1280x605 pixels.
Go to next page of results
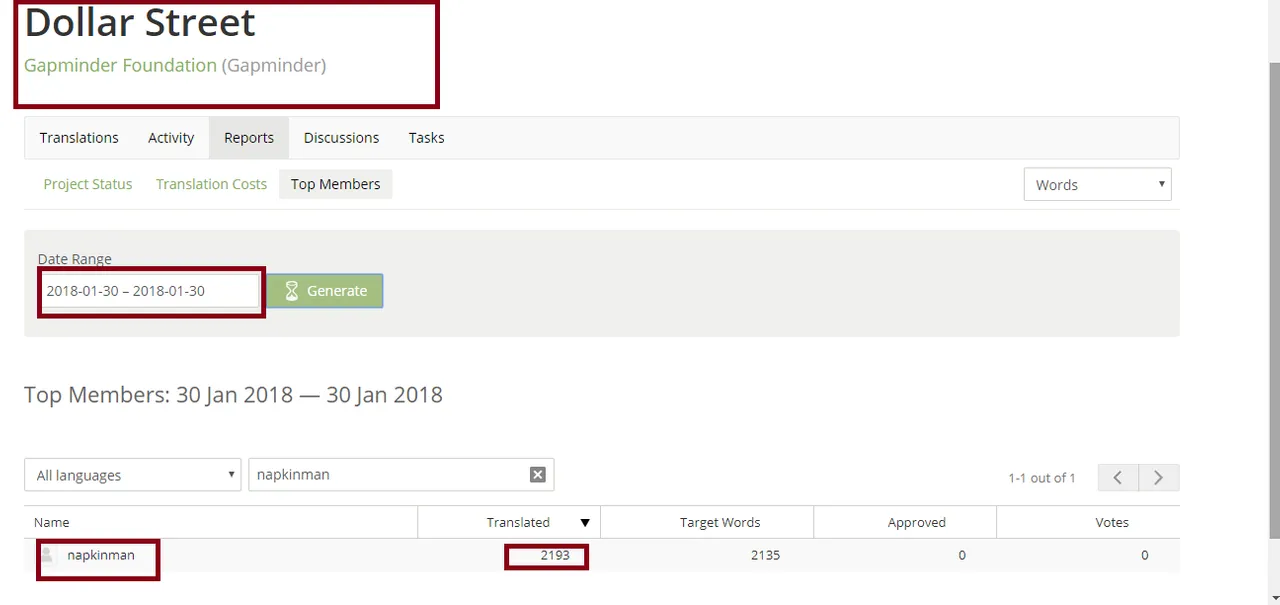click(x=1158, y=478)
